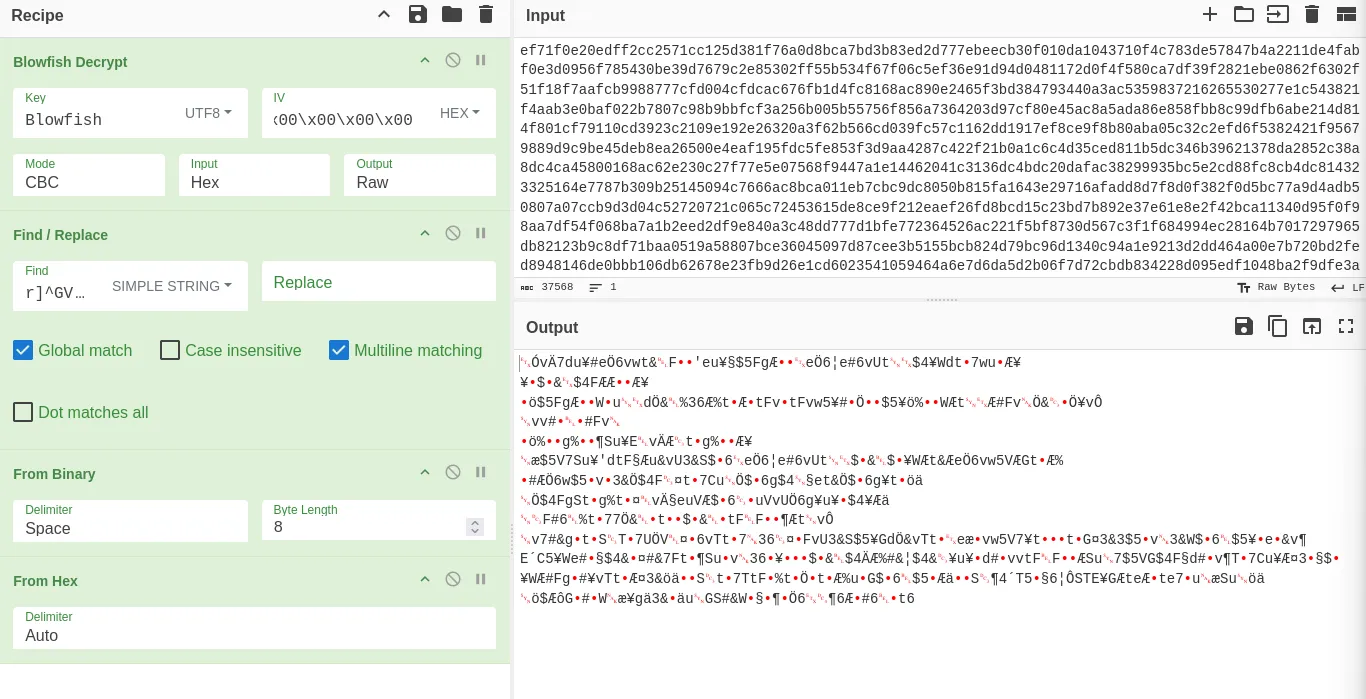Load a recipe with the folder icon
Viewport: 1366px width, 699px height.
(452, 14)
